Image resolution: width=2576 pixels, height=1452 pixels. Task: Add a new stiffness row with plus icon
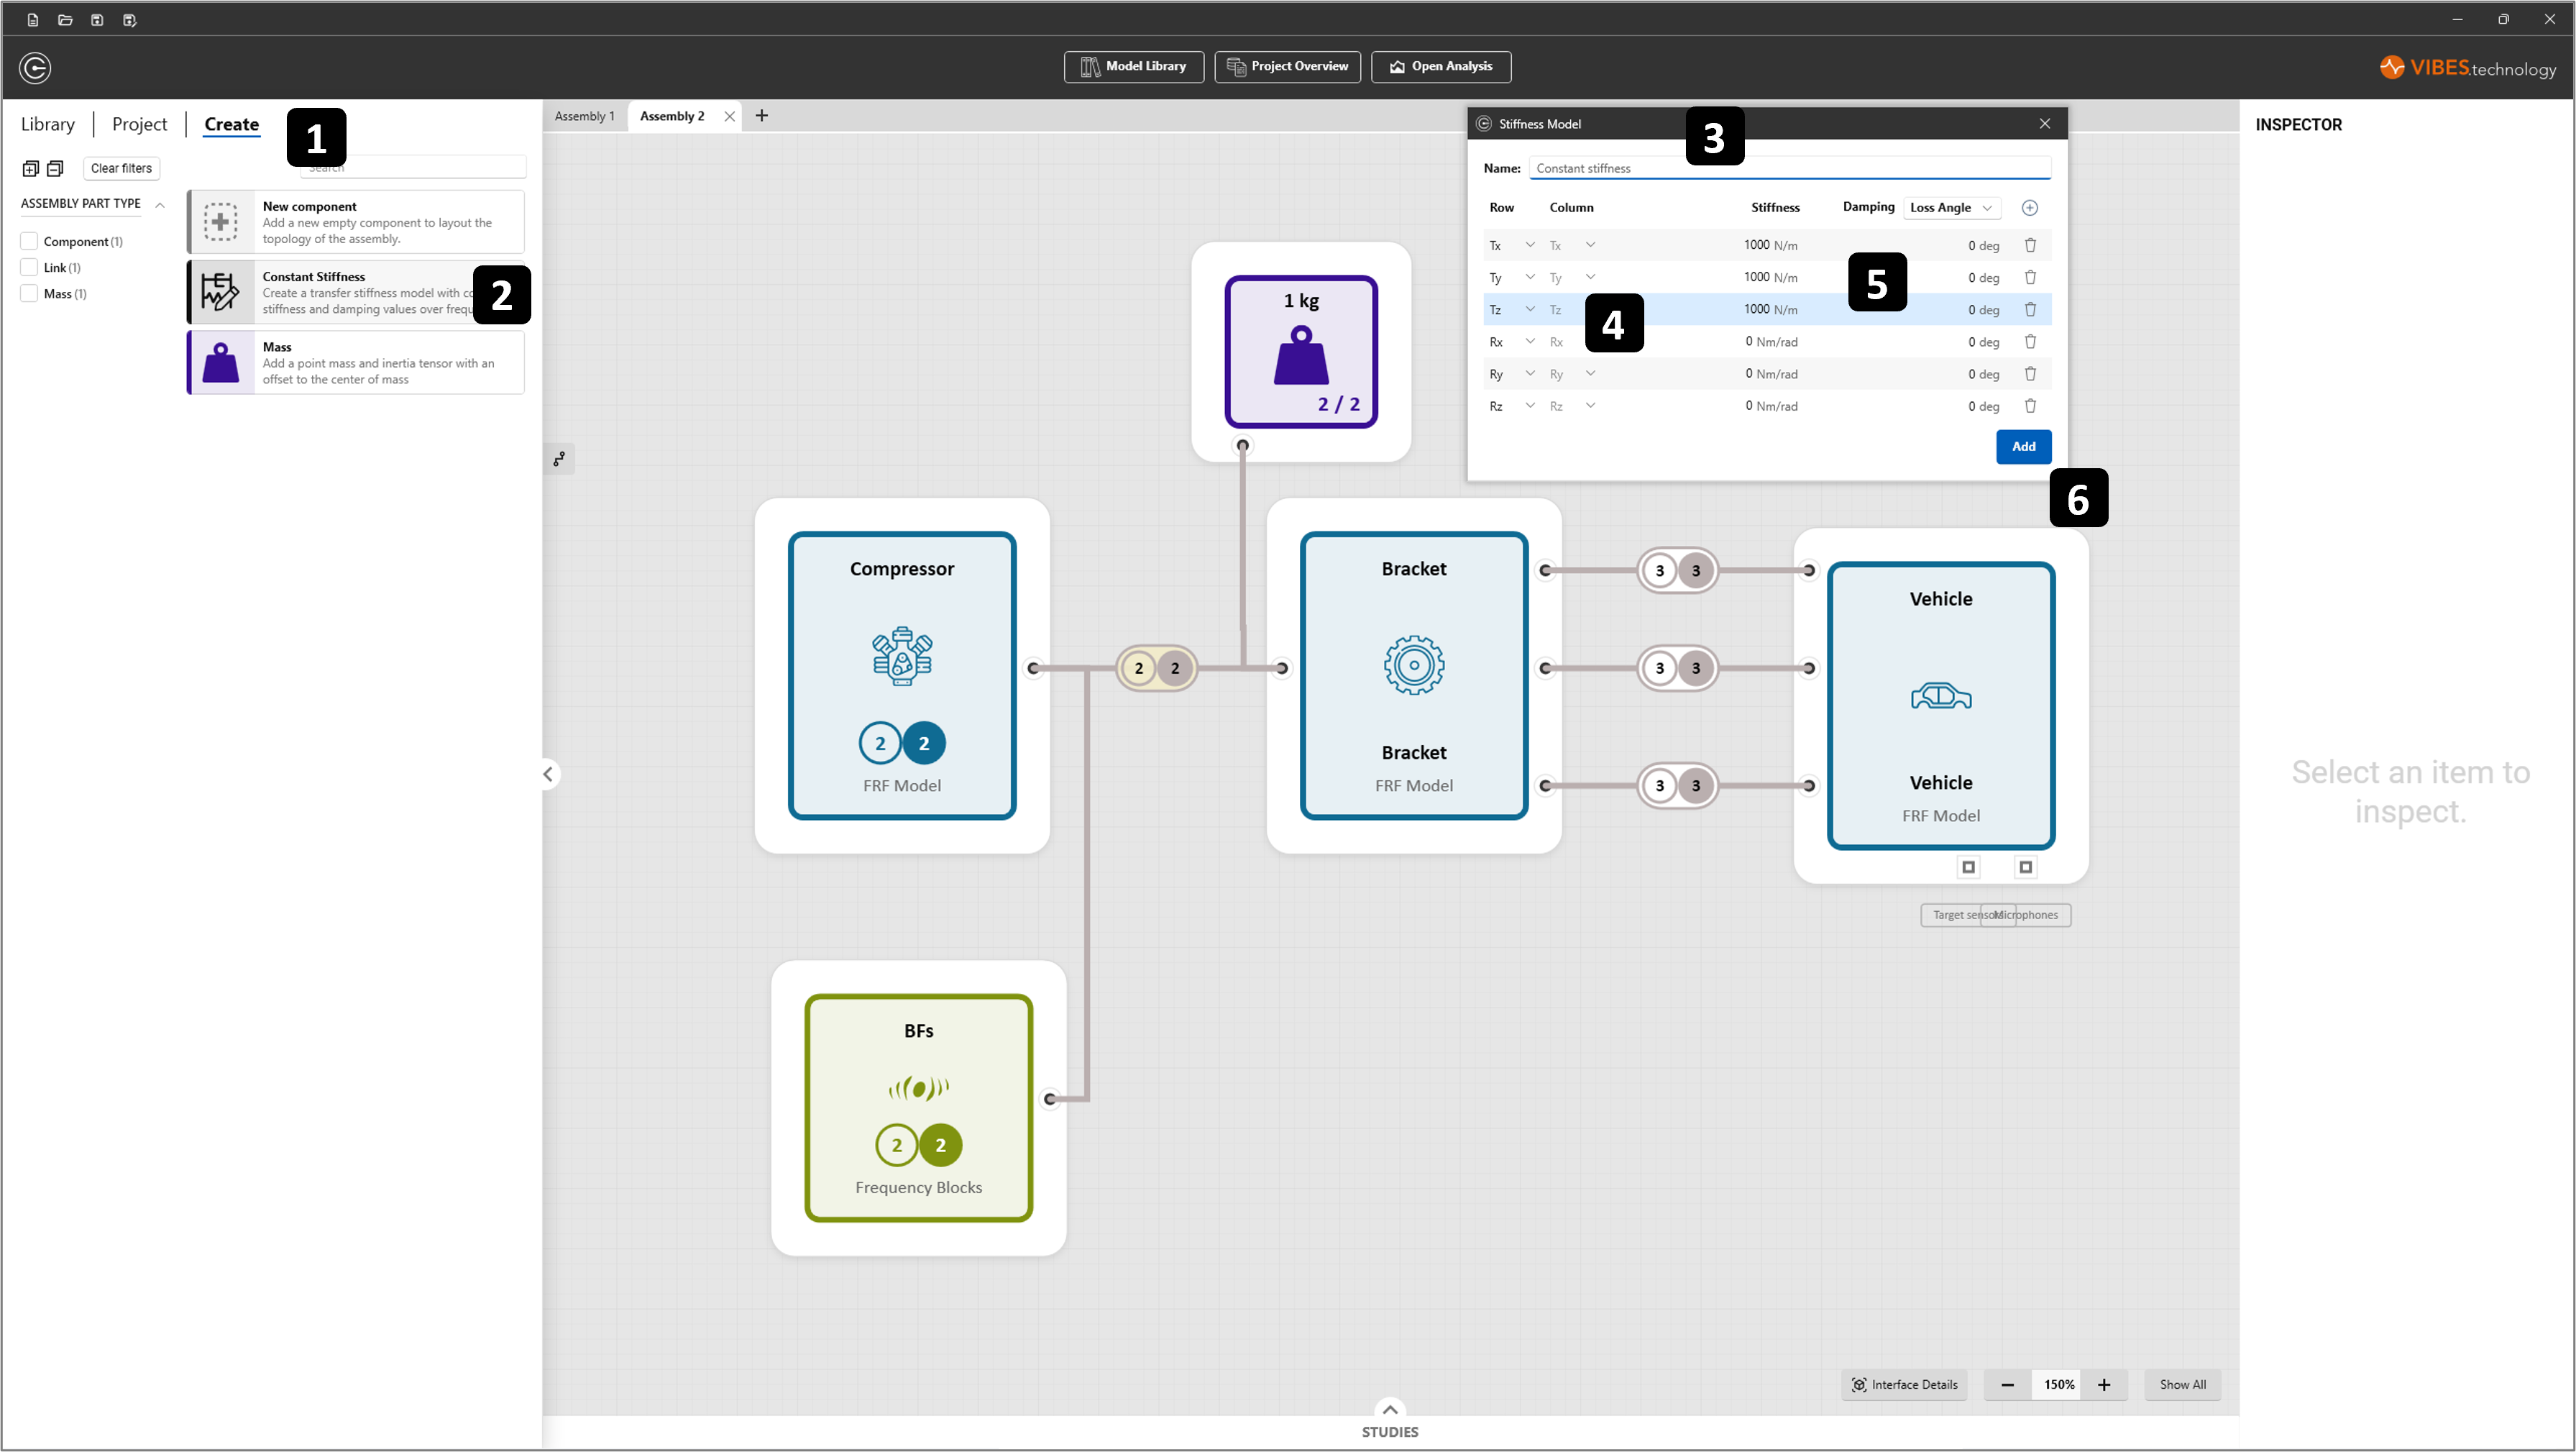[2029, 208]
